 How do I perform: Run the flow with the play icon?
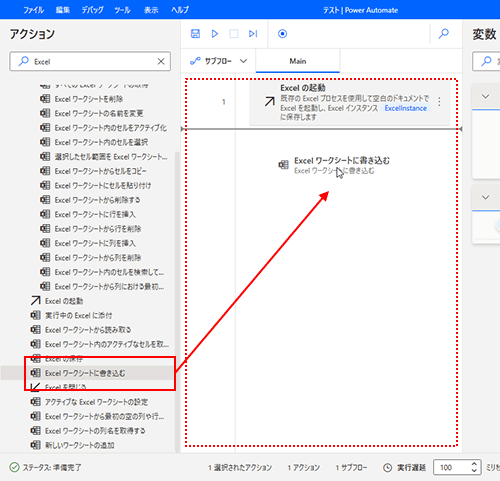215,34
